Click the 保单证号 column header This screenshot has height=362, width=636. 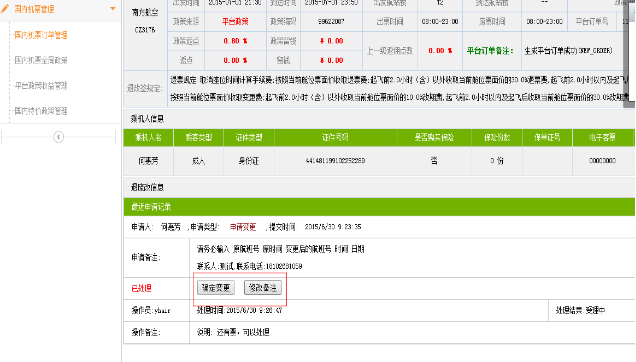click(x=547, y=138)
